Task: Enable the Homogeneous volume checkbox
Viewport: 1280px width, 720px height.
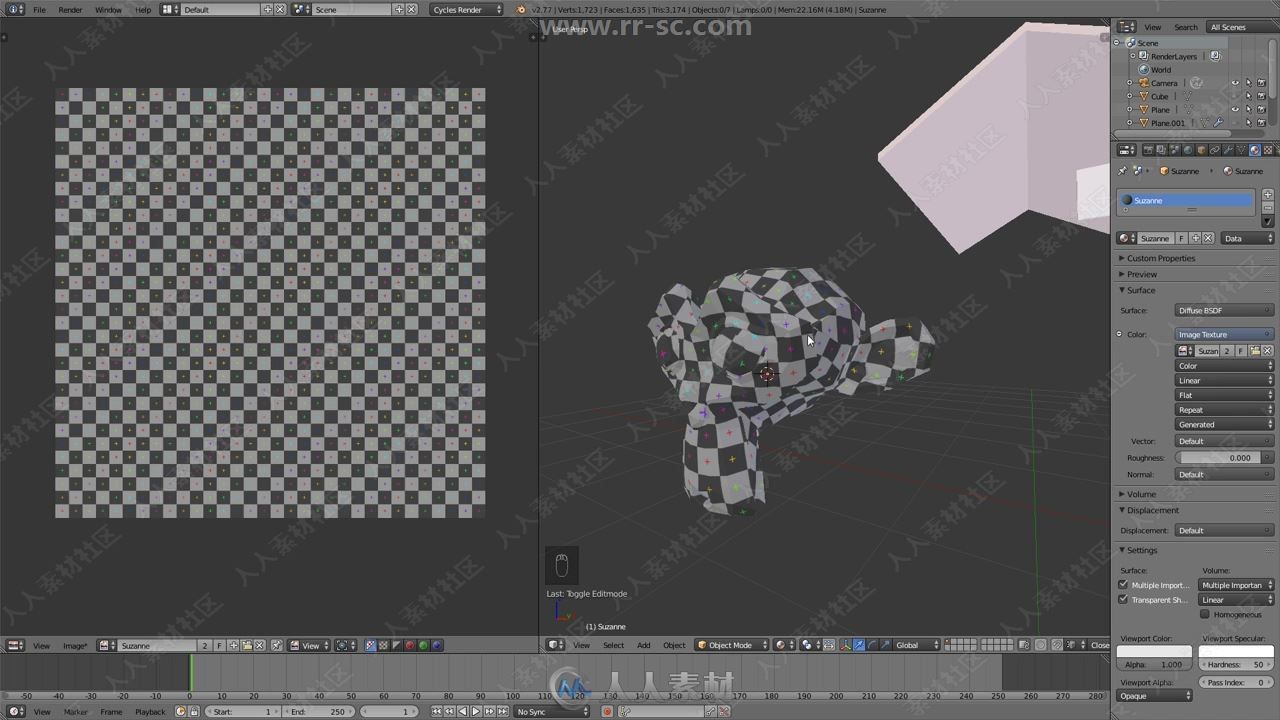Action: click(x=1204, y=614)
